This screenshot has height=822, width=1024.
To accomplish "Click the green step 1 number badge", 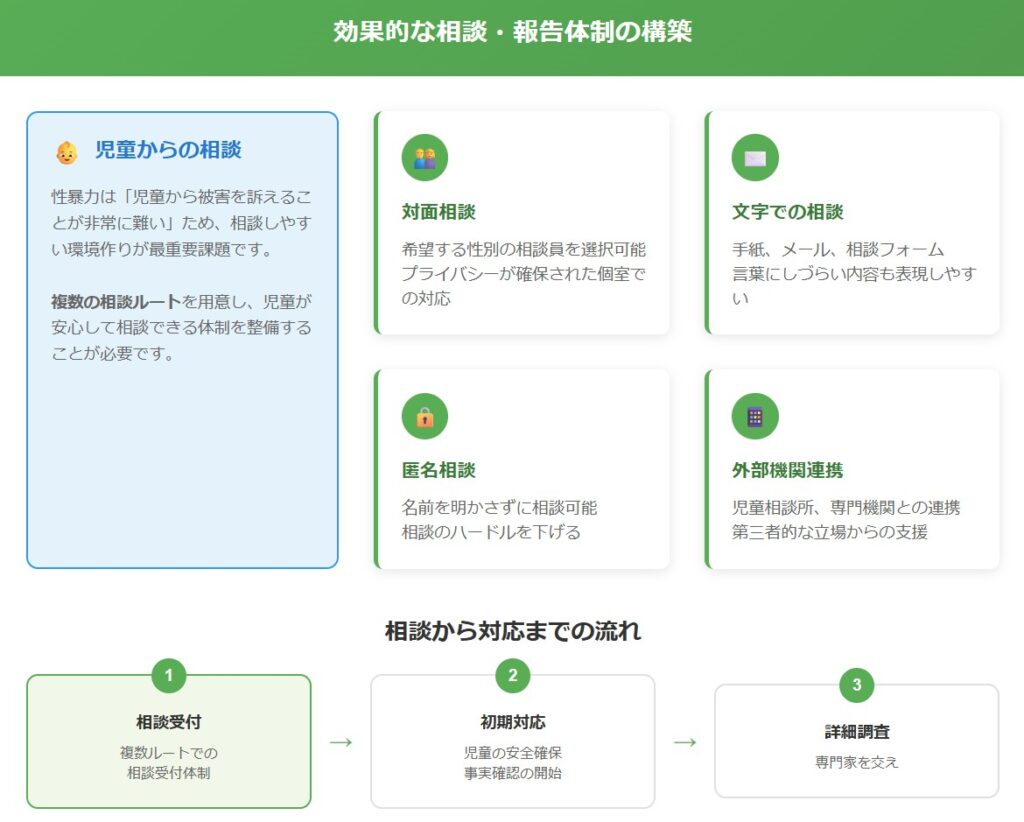I will click(x=169, y=675).
